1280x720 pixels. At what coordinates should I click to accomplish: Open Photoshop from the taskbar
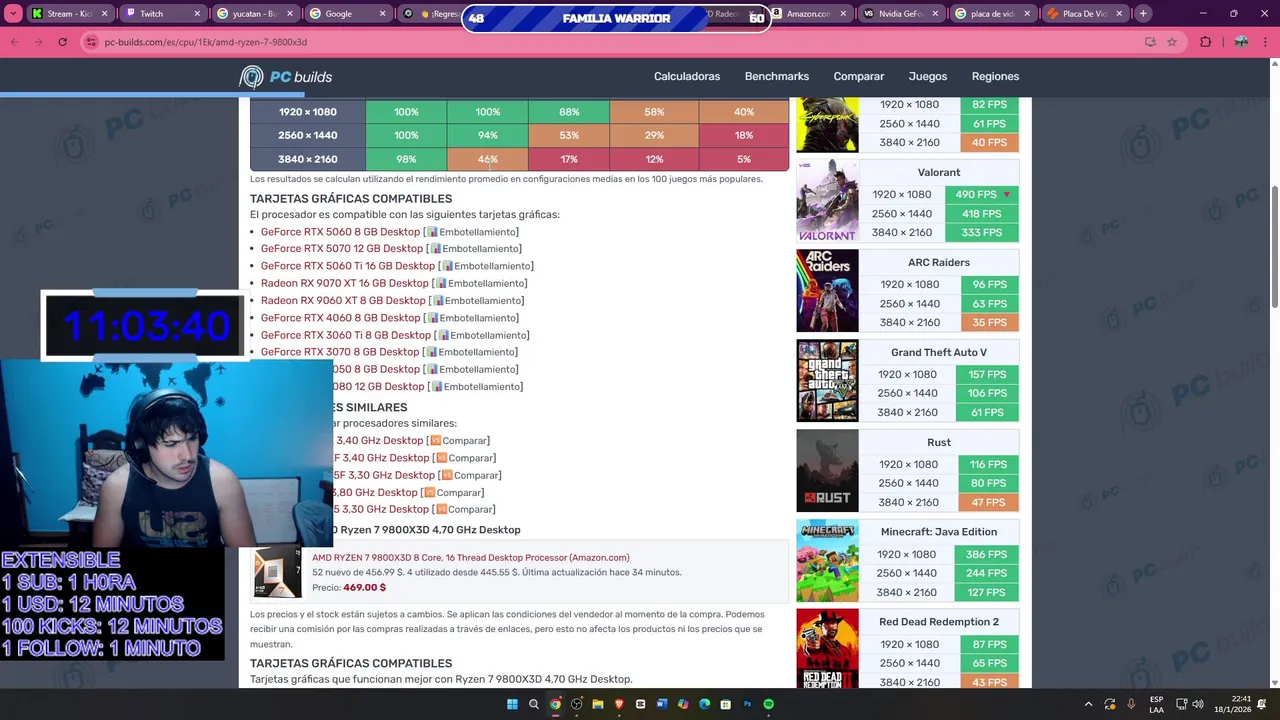[x=747, y=704]
